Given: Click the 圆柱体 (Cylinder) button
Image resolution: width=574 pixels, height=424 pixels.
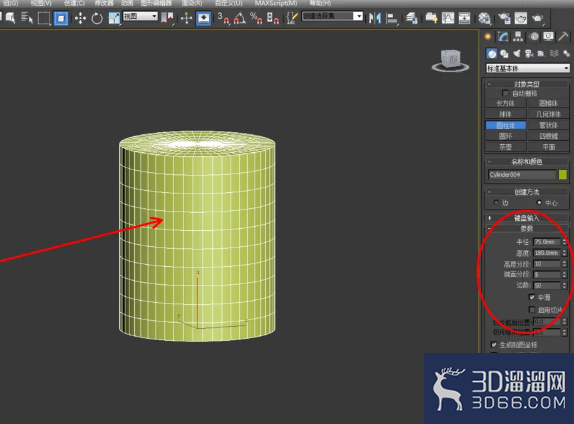Looking at the screenshot, I should tap(506, 125).
